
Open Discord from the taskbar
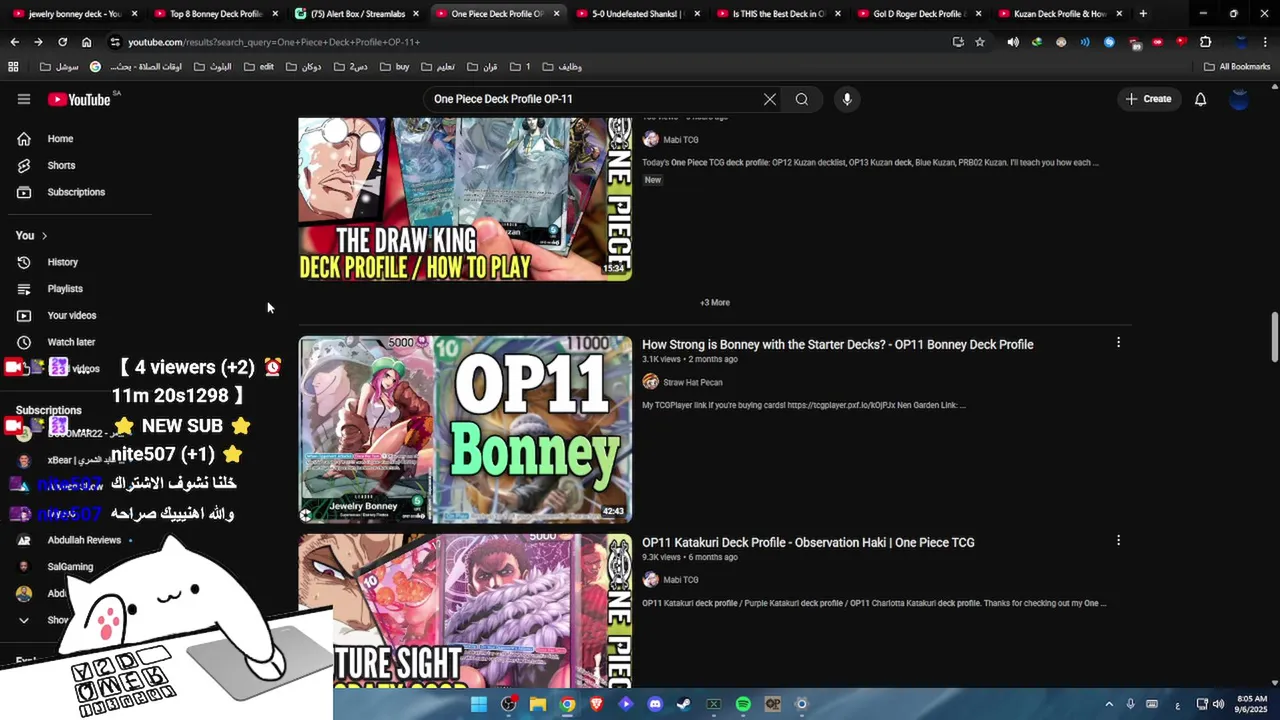coord(655,704)
